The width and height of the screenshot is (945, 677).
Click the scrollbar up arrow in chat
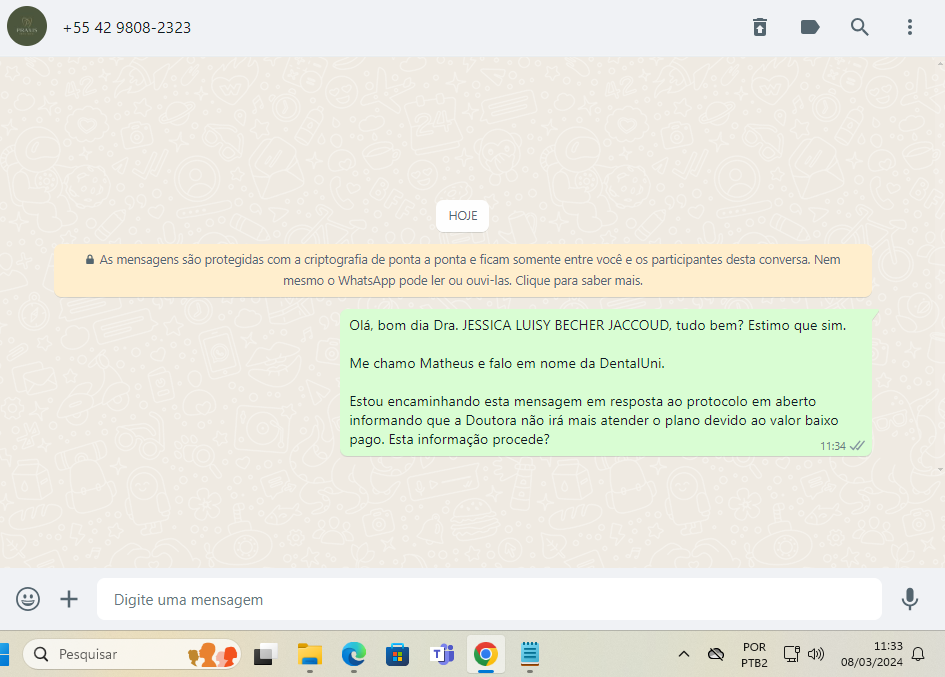click(x=940, y=63)
